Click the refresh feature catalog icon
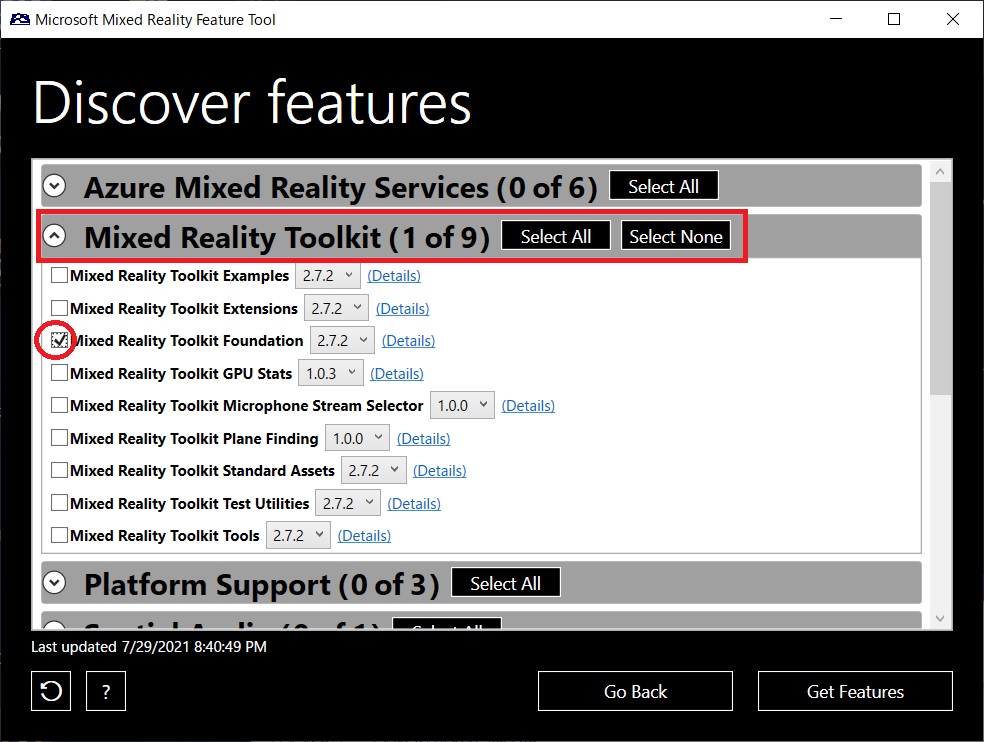The width and height of the screenshot is (984, 742). coord(51,691)
